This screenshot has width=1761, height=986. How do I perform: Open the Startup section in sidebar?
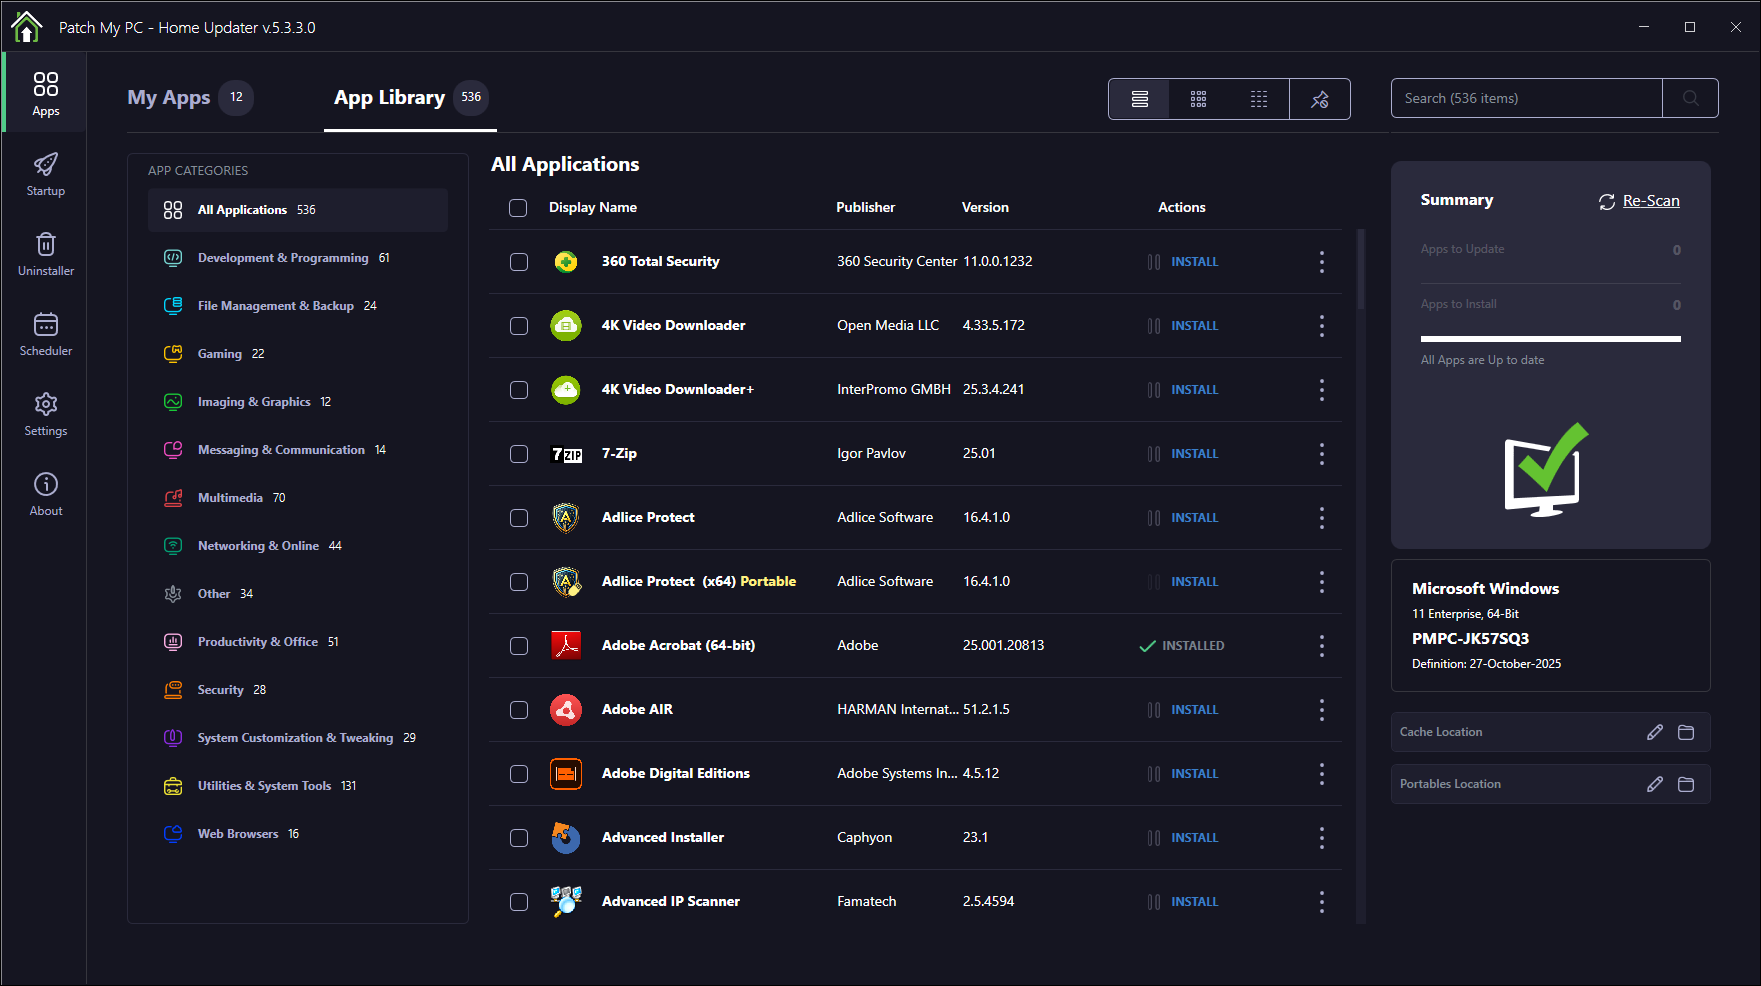[45, 174]
